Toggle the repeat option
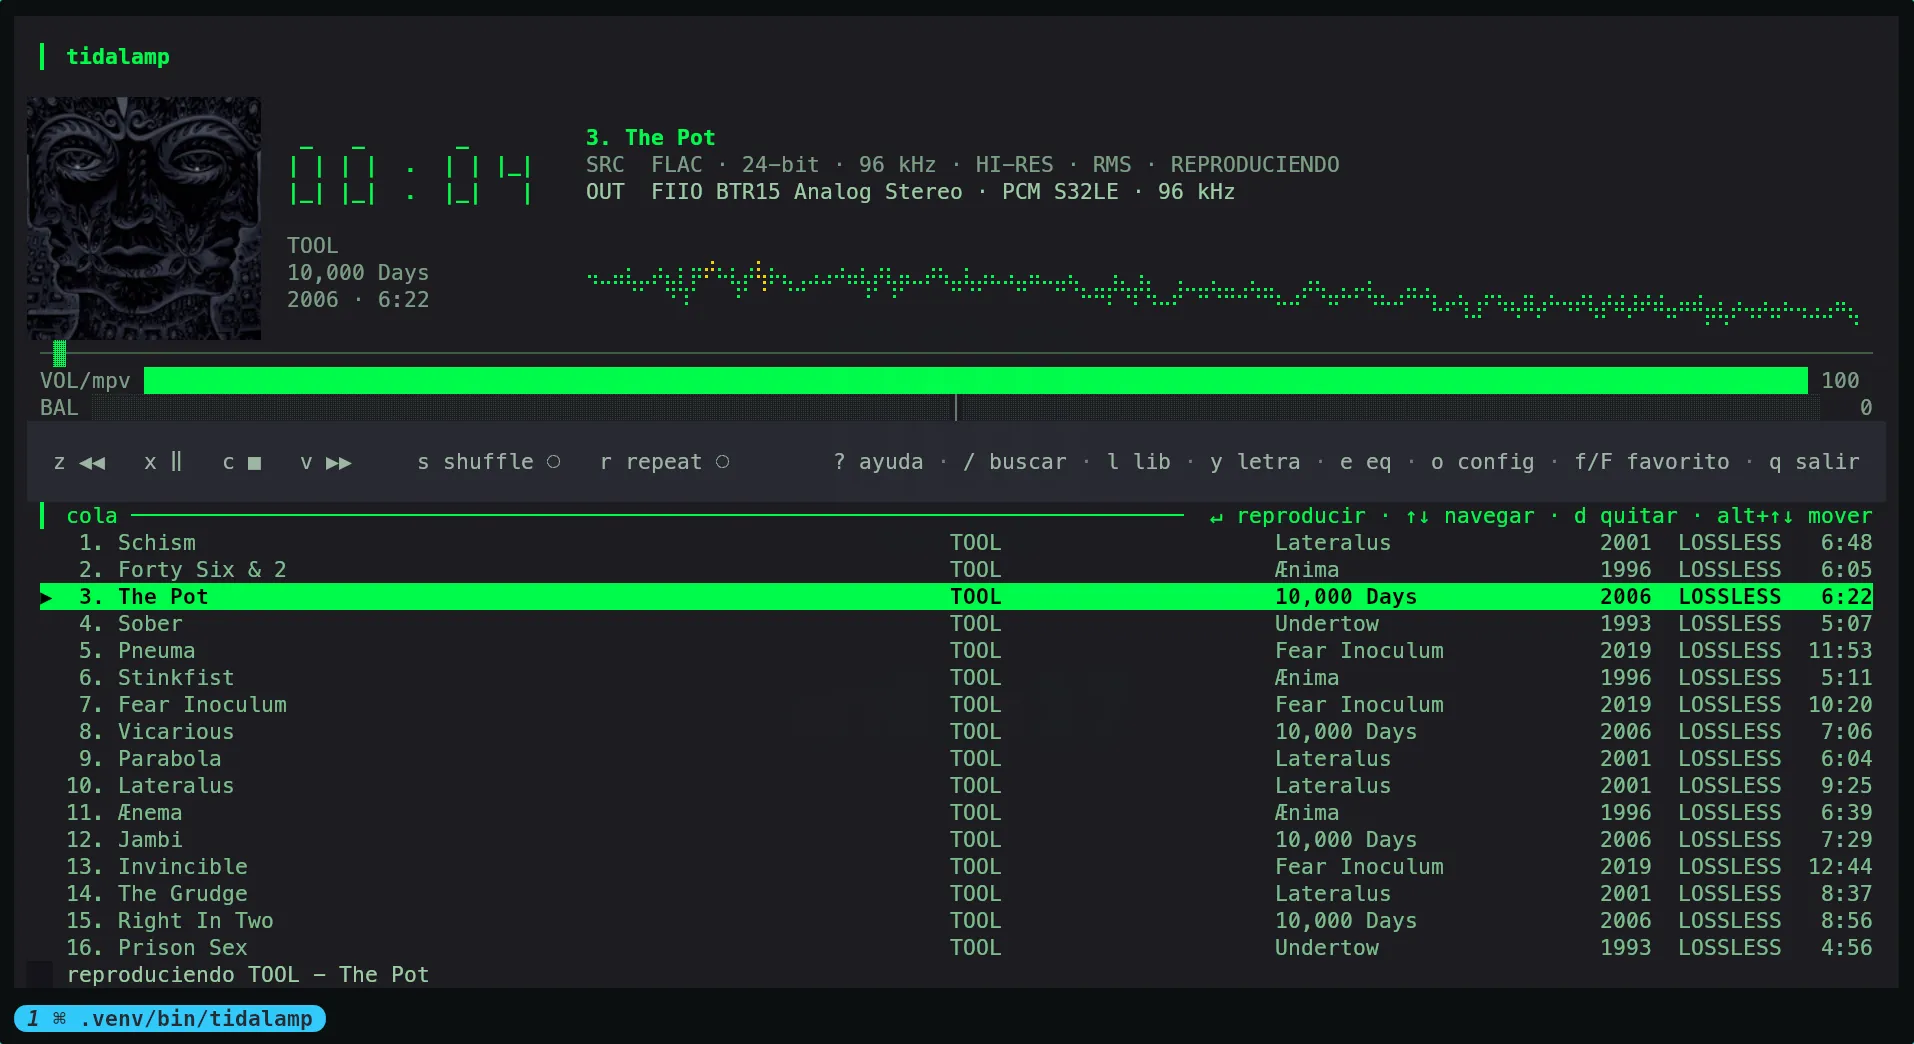This screenshot has width=1914, height=1044. coord(665,462)
